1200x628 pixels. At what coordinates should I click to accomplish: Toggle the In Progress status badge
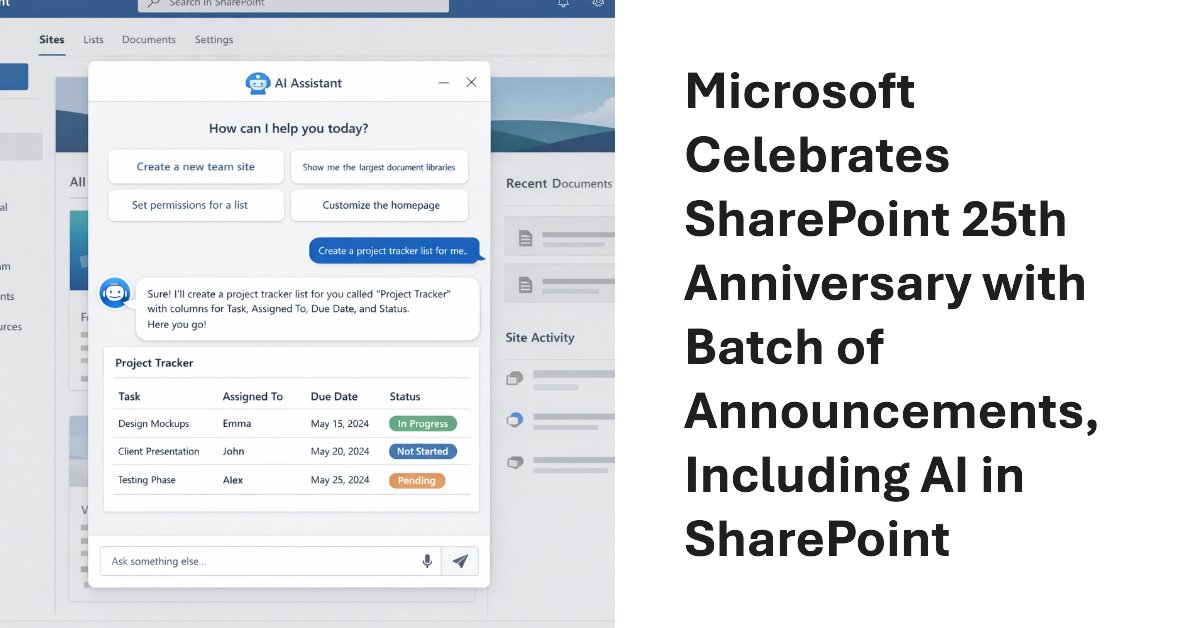pyautogui.click(x=423, y=423)
